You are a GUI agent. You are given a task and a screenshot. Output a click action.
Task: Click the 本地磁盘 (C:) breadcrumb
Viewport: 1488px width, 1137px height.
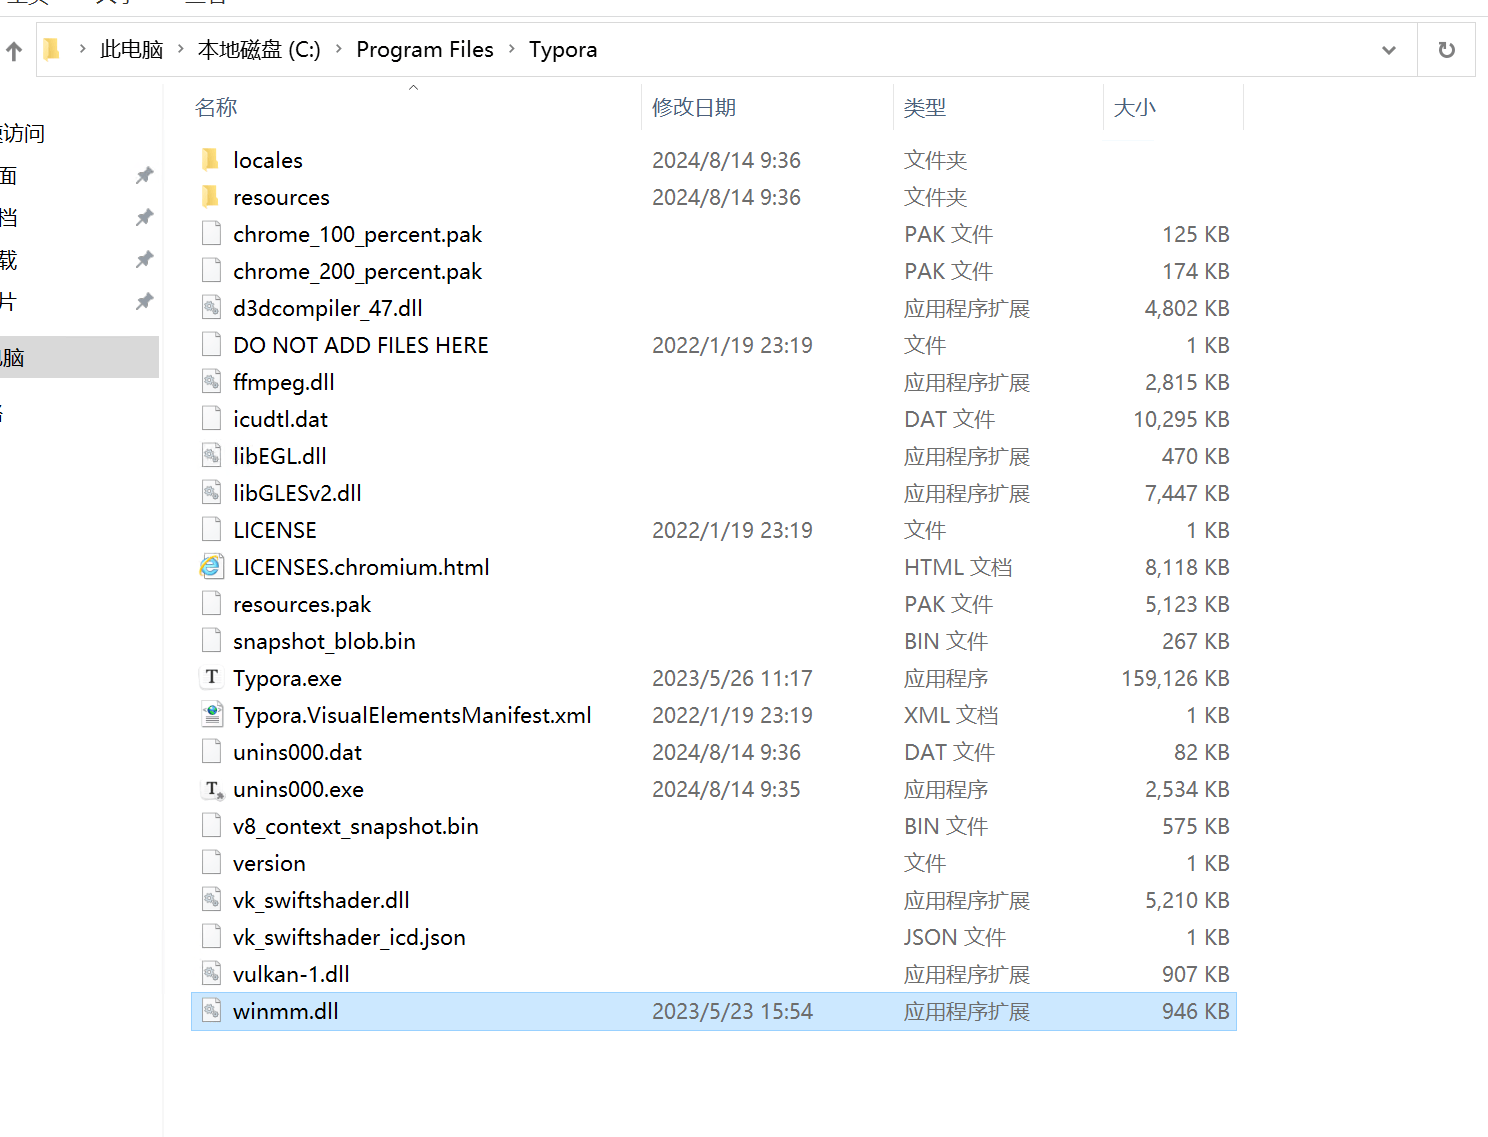(259, 50)
